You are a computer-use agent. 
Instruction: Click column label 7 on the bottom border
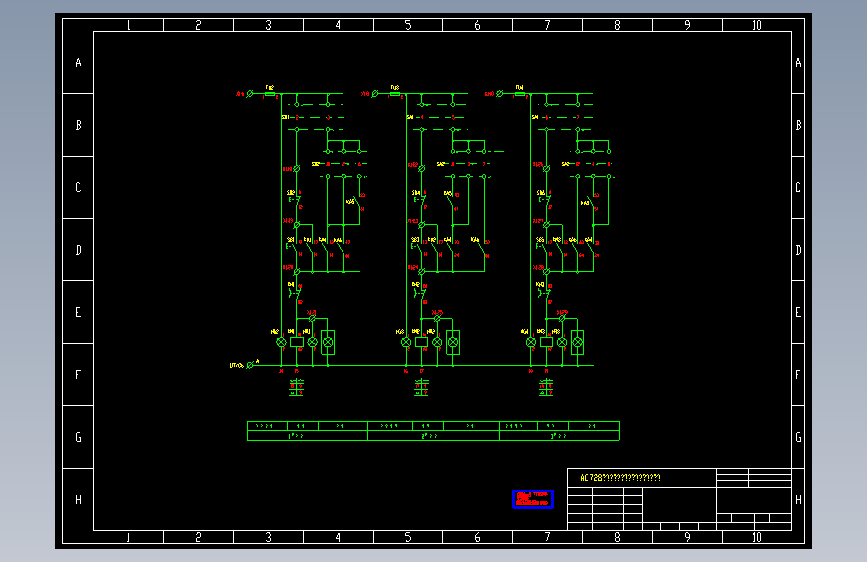pyautogui.click(x=547, y=537)
